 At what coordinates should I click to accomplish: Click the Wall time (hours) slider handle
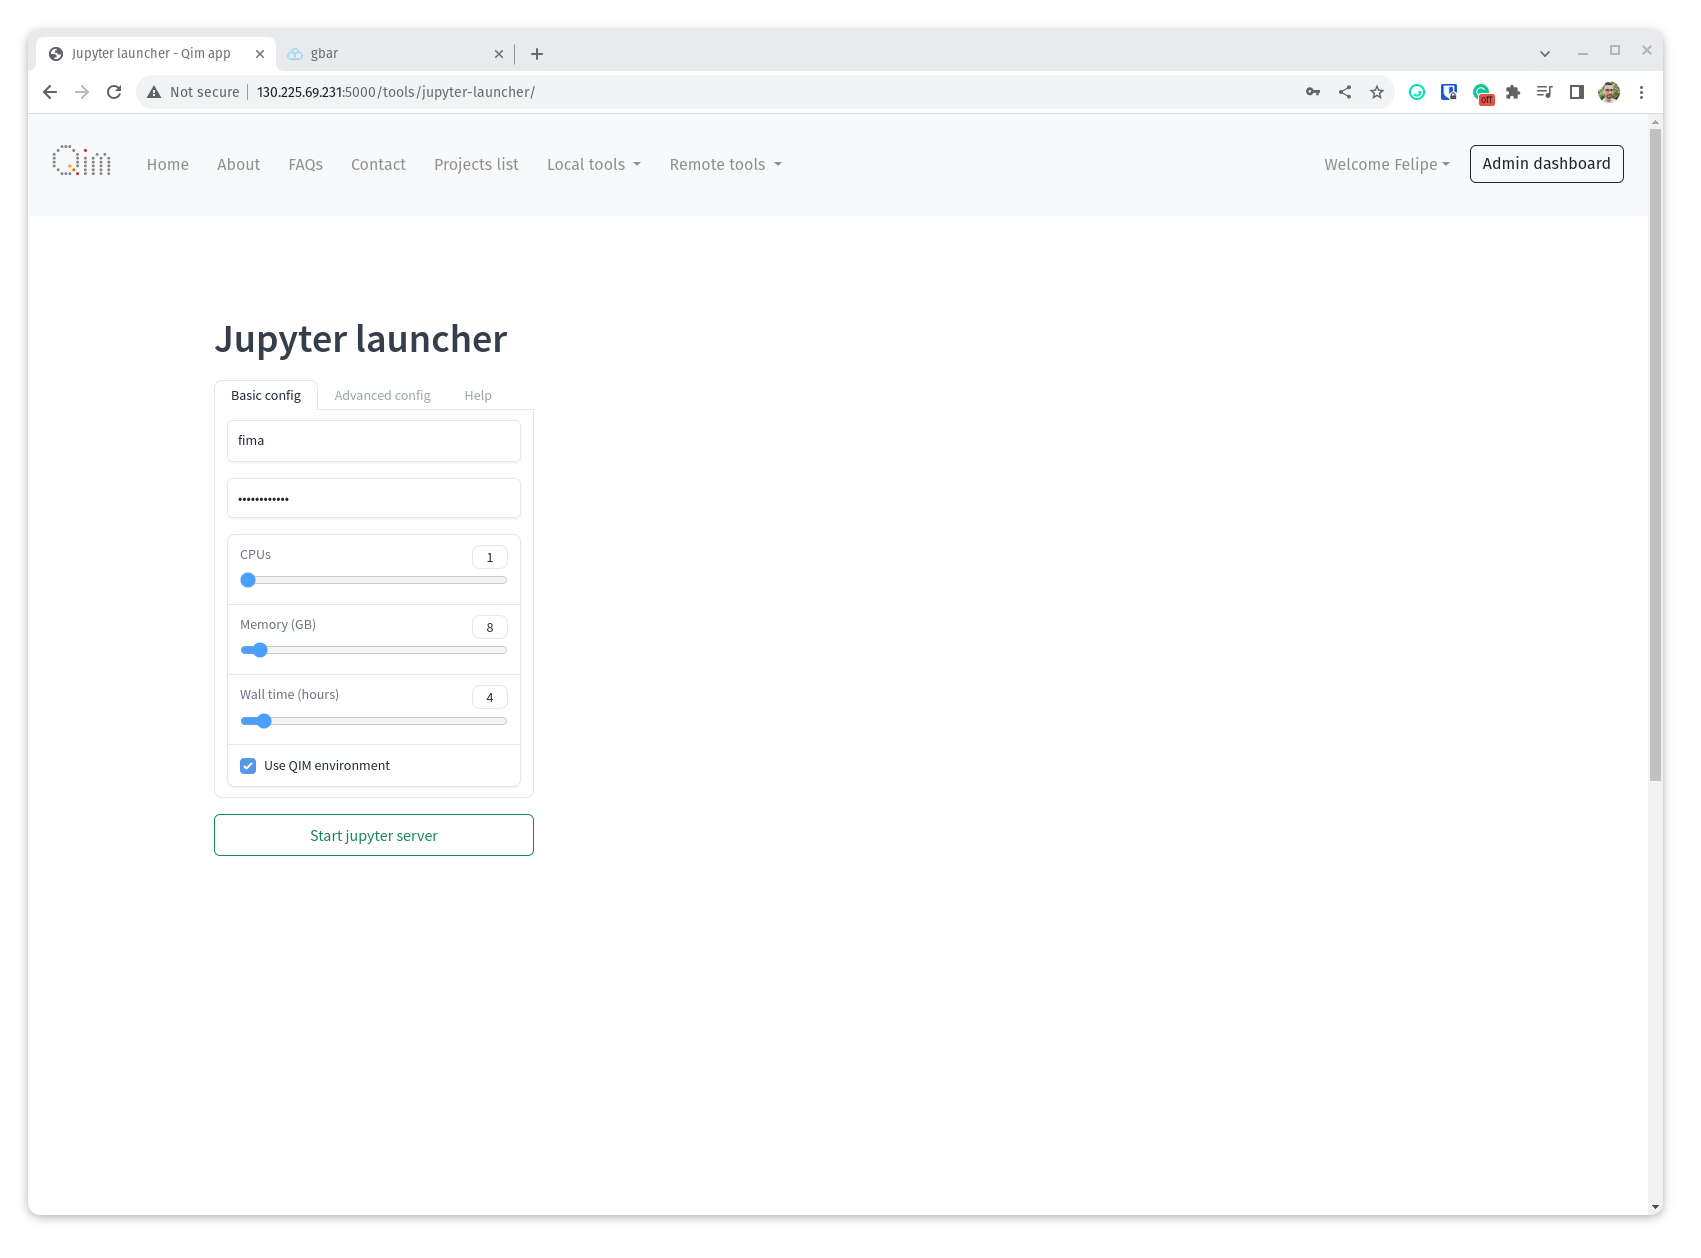[264, 721]
